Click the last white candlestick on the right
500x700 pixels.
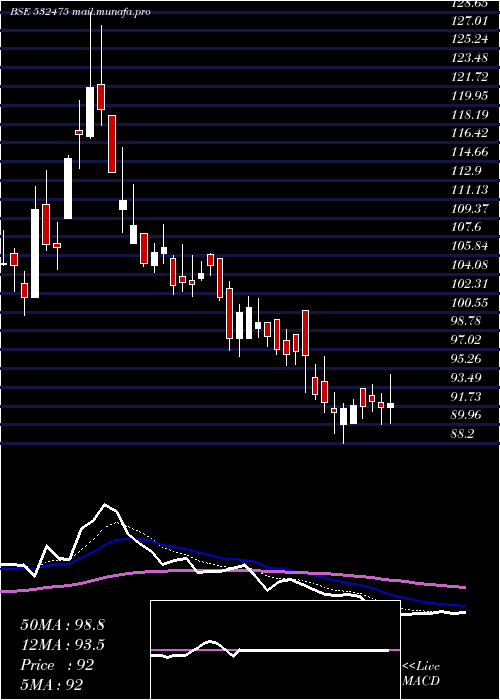point(390,405)
